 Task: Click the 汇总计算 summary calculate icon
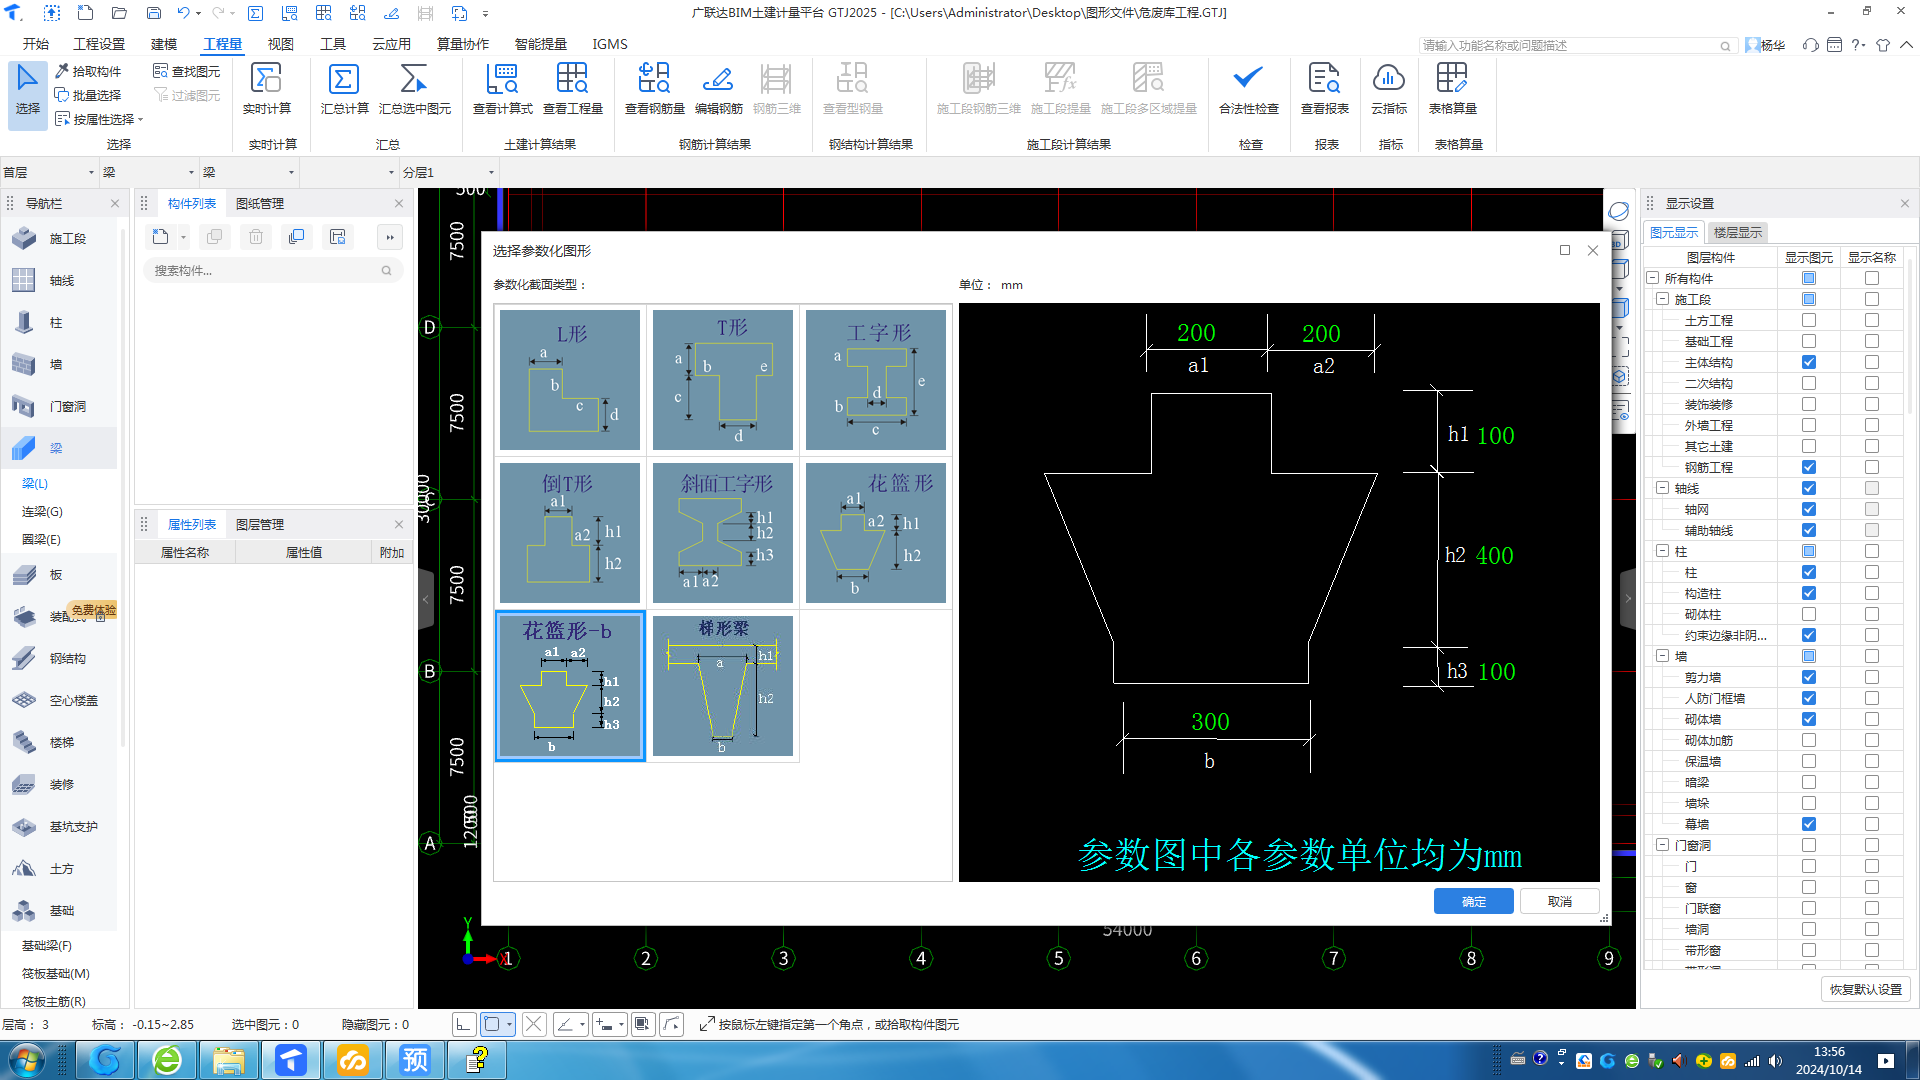click(344, 79)
